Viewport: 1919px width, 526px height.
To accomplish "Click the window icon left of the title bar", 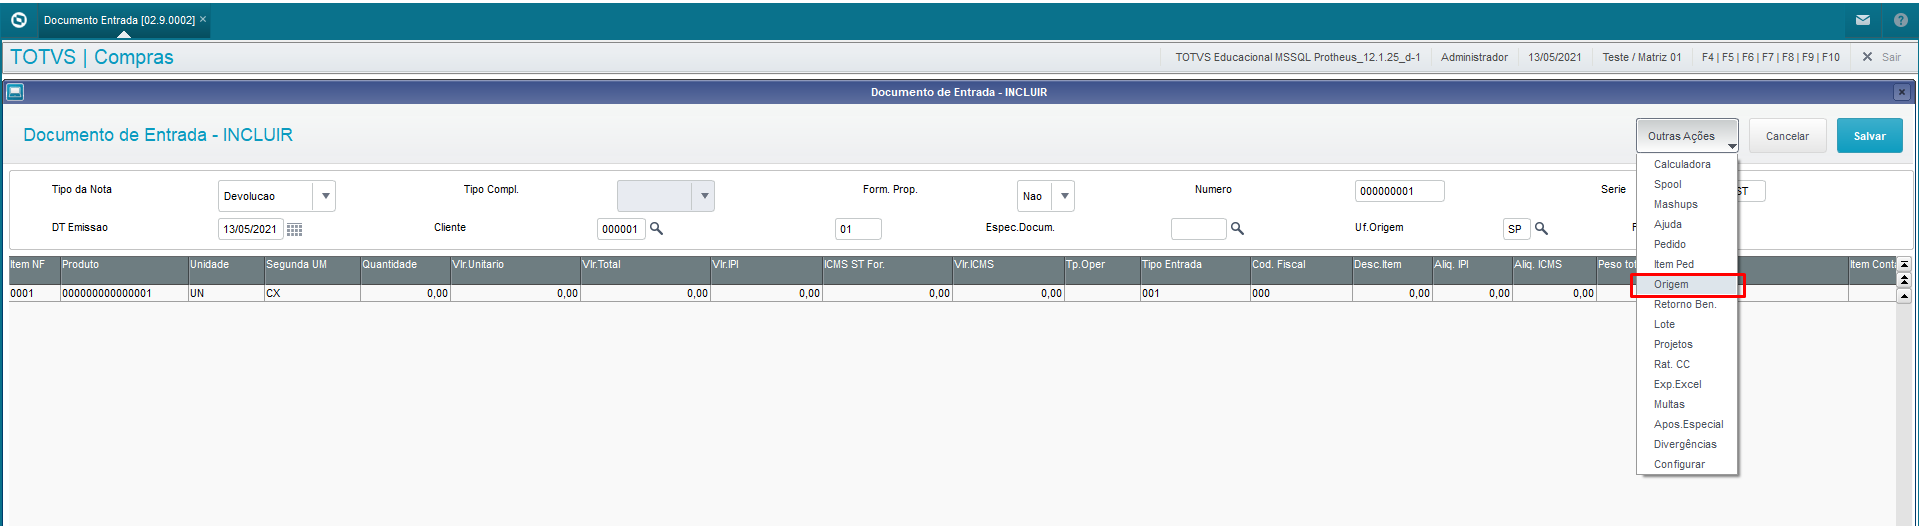I will point(15,92).
